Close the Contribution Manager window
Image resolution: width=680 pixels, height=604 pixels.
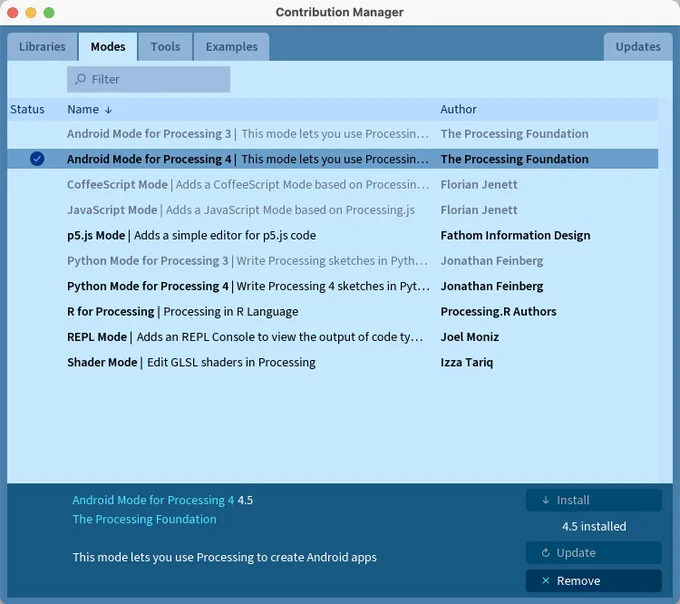click(x=13, y=13)
